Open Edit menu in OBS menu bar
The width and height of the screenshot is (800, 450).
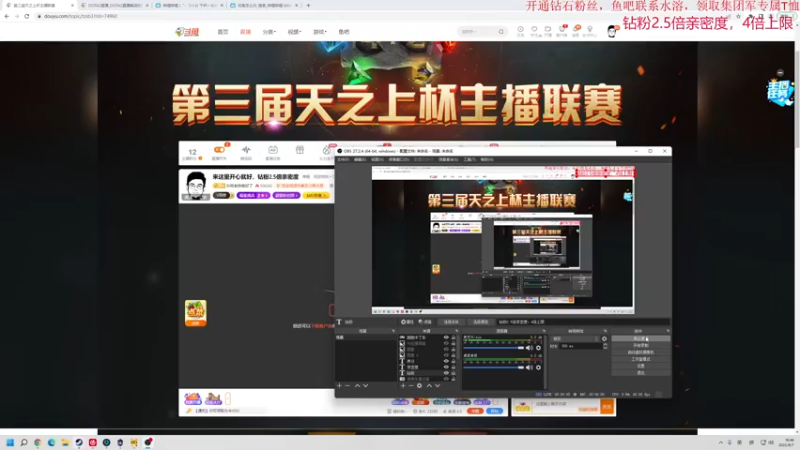[x=360, y=160]
